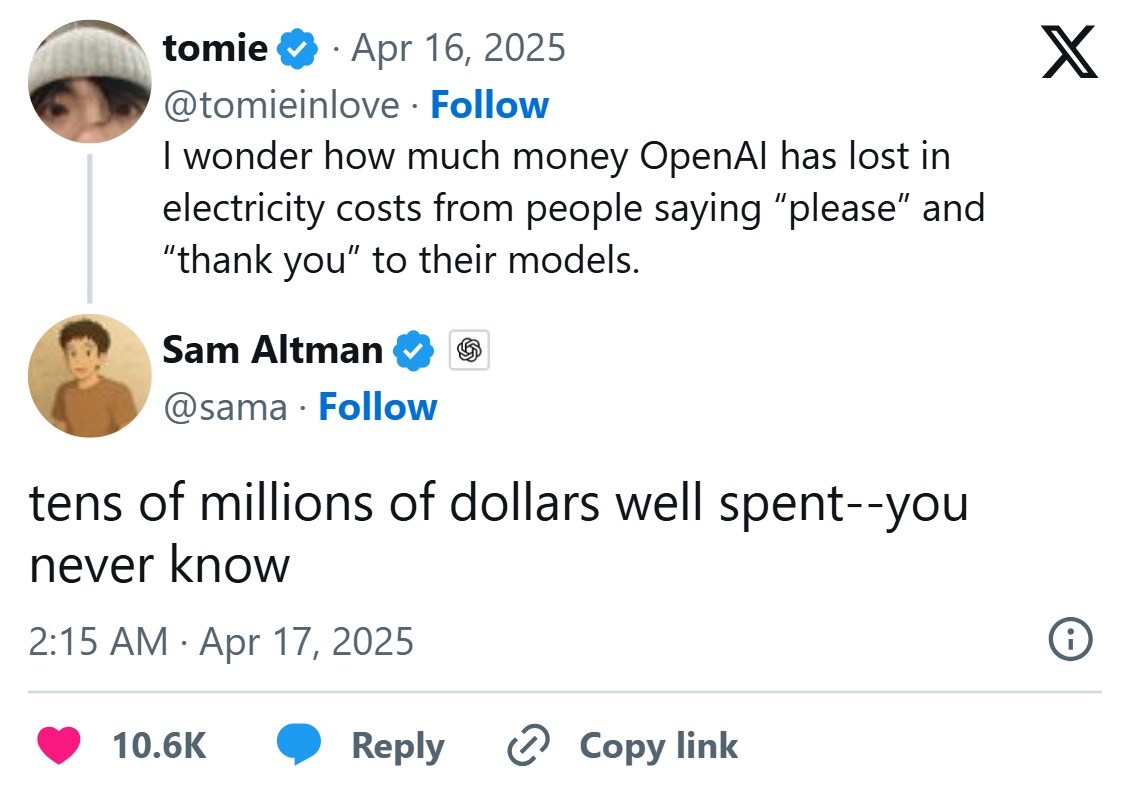Open the info circle icon

click(1069, 639)
